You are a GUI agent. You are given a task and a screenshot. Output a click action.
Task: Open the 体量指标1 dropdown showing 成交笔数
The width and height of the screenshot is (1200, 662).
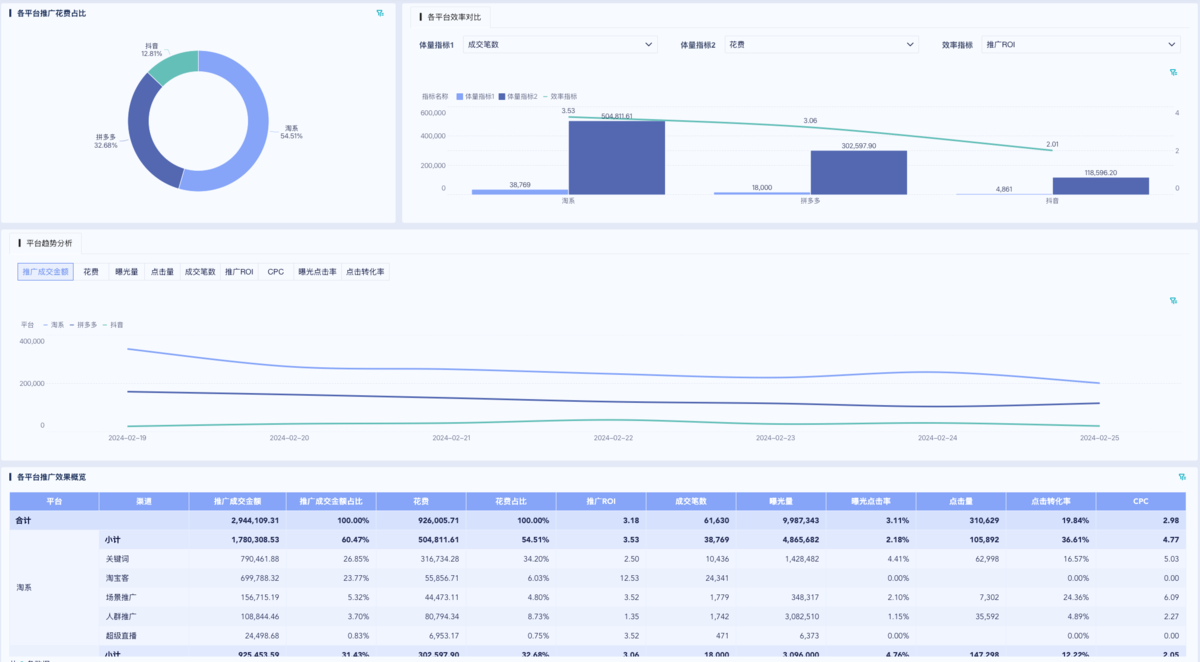click(x=560, y=45)
